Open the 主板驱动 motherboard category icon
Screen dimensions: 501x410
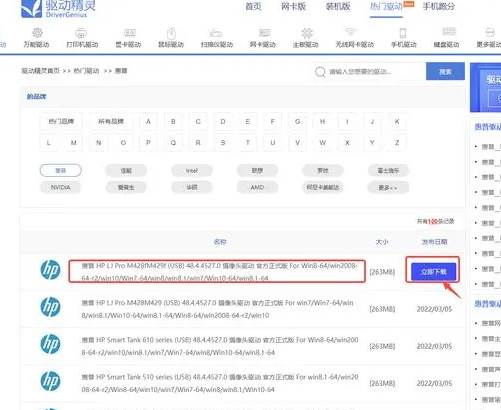tap(307, 33)
